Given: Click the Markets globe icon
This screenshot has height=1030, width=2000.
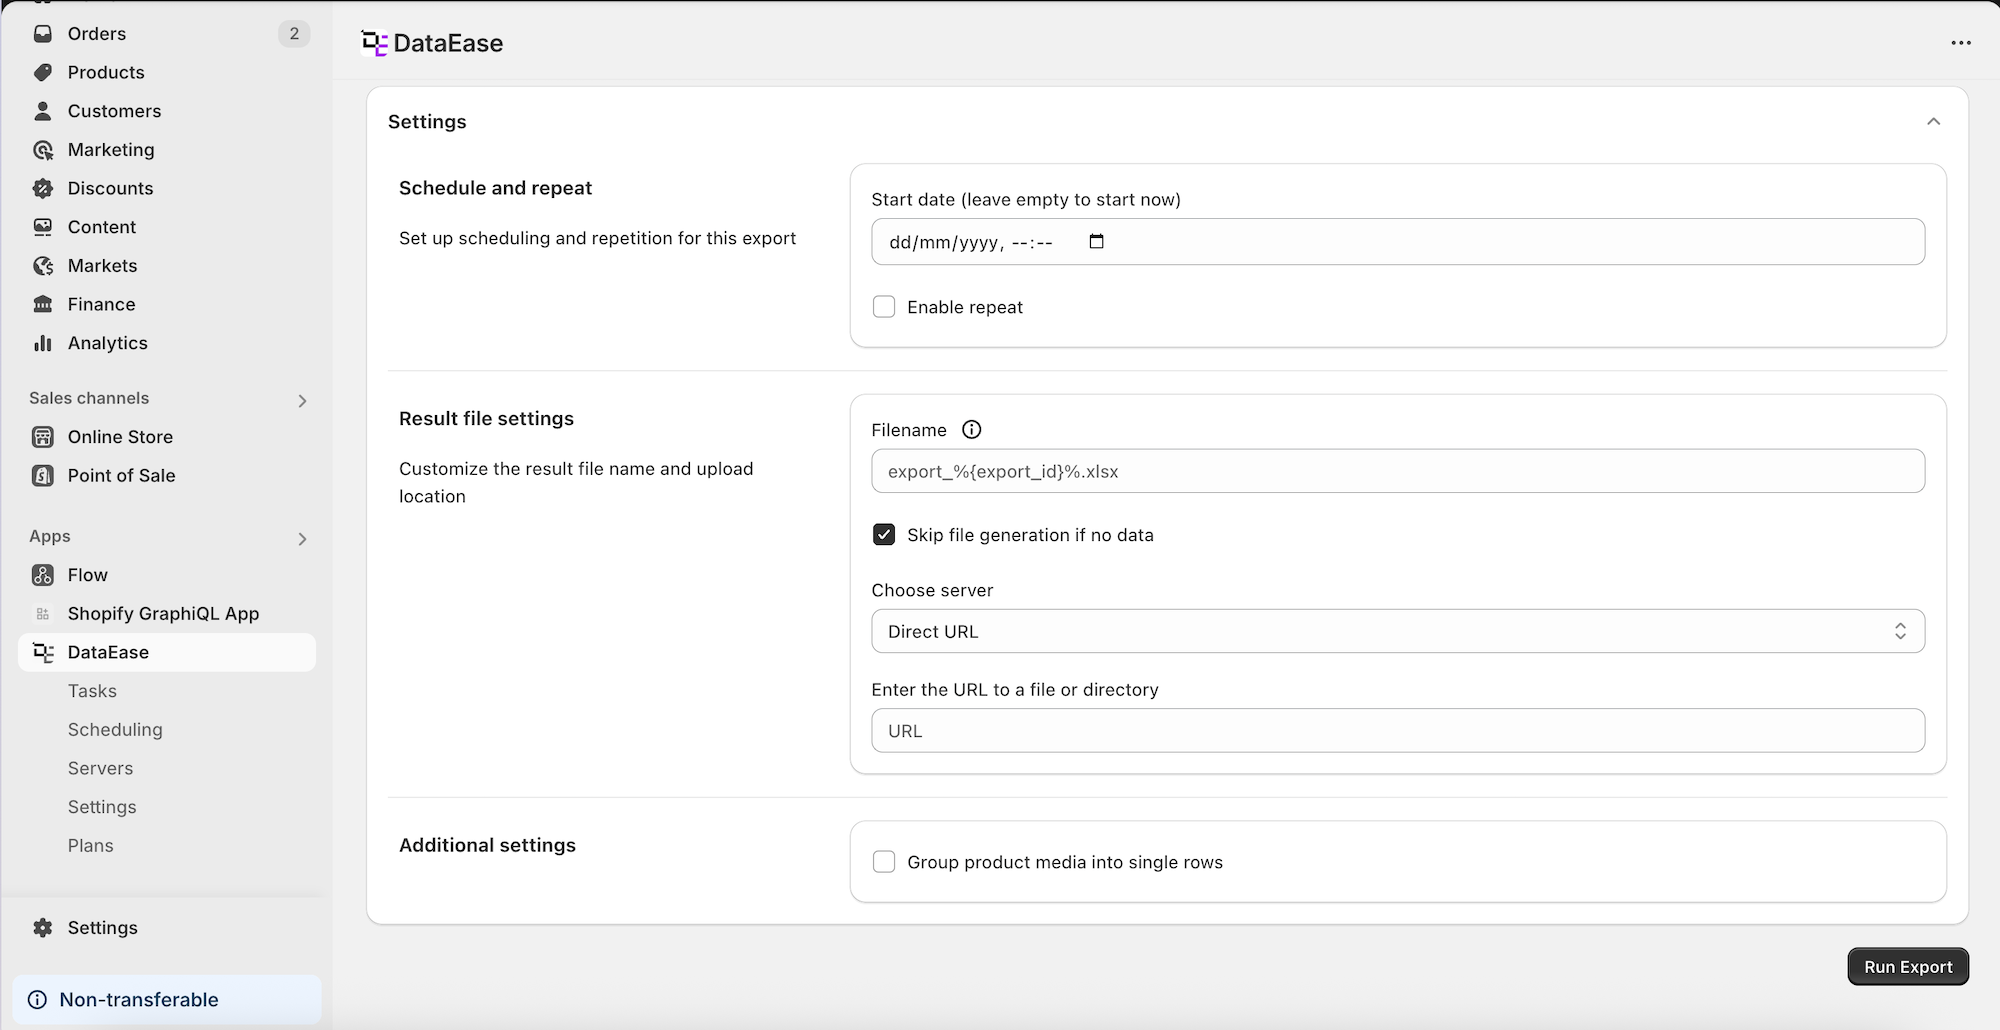Looking at the screenshot, I should (x=43, y=266).
